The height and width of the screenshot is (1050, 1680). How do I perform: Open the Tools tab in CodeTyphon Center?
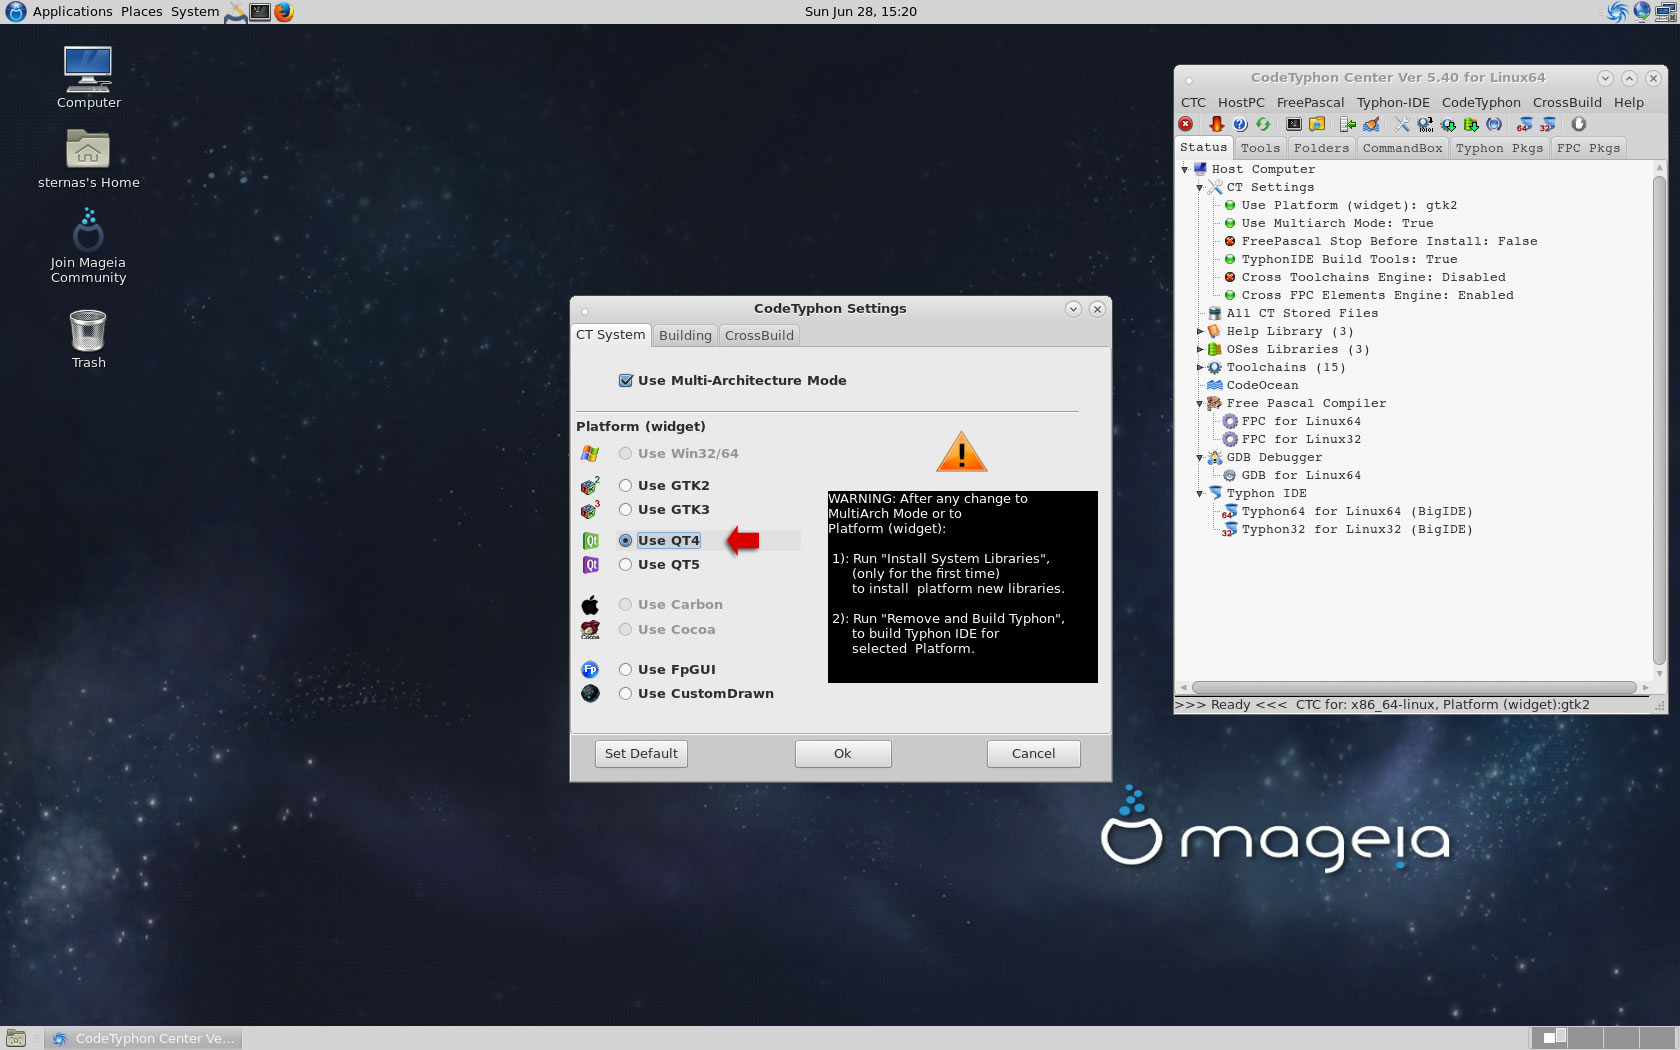point(1260,148)
